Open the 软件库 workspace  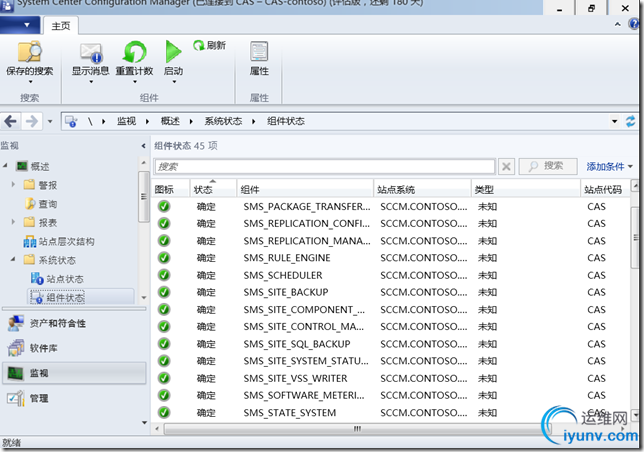pos(74,348)
